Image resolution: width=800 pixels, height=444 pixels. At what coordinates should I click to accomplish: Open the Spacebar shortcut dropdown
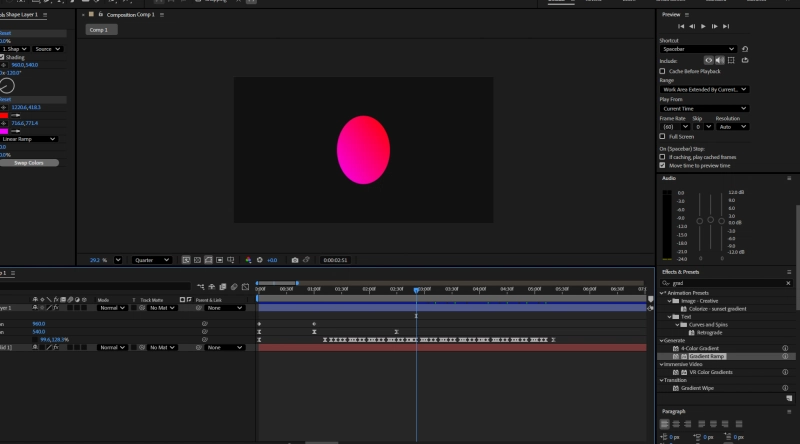point(698,49)
